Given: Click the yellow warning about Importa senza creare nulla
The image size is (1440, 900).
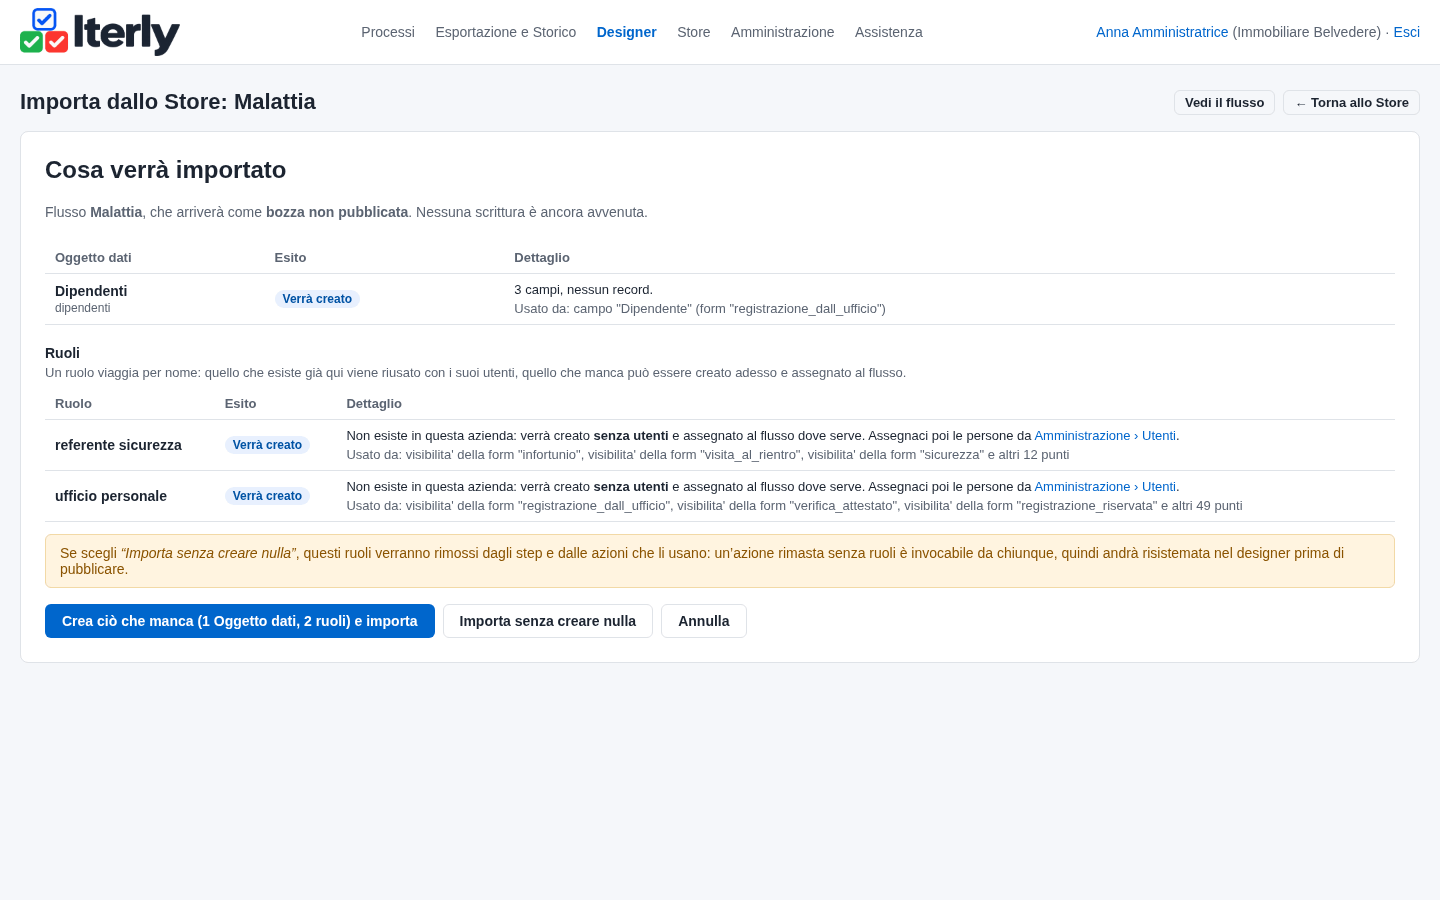Looking at the screenshot, I should pyautogui.click(x=720, y=561).
